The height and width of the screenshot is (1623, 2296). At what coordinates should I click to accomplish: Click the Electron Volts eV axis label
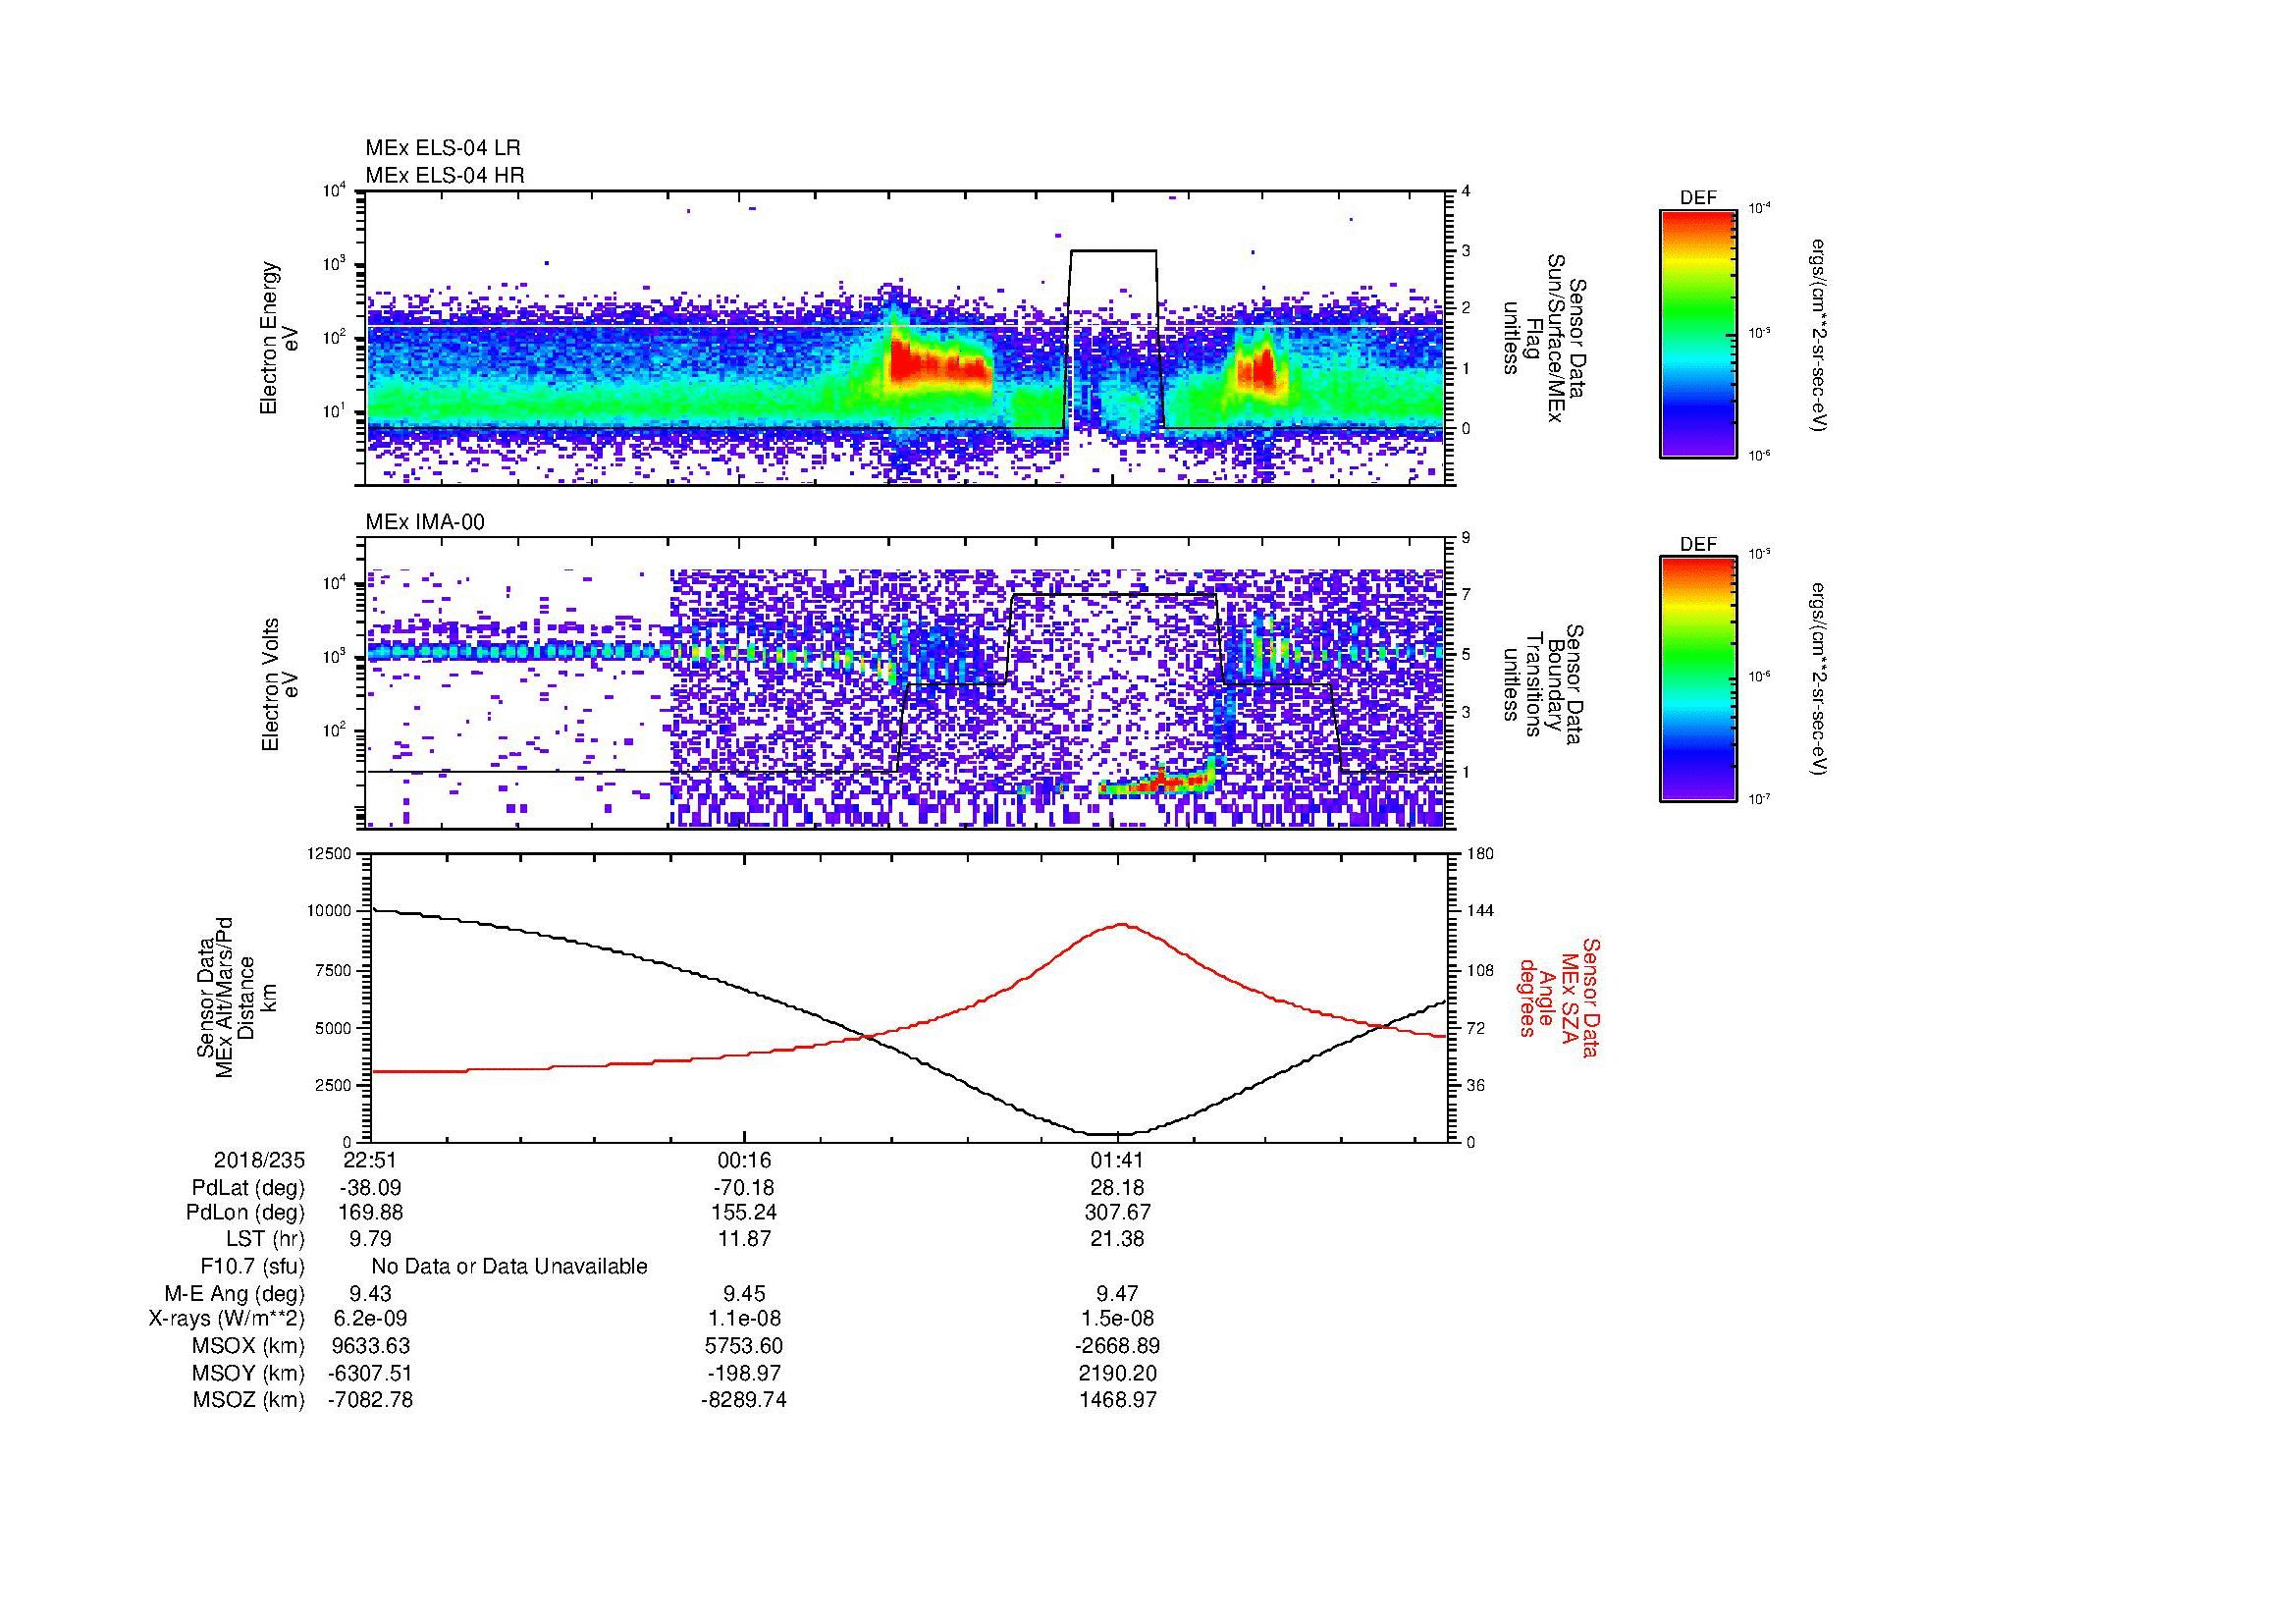point(280,685)
